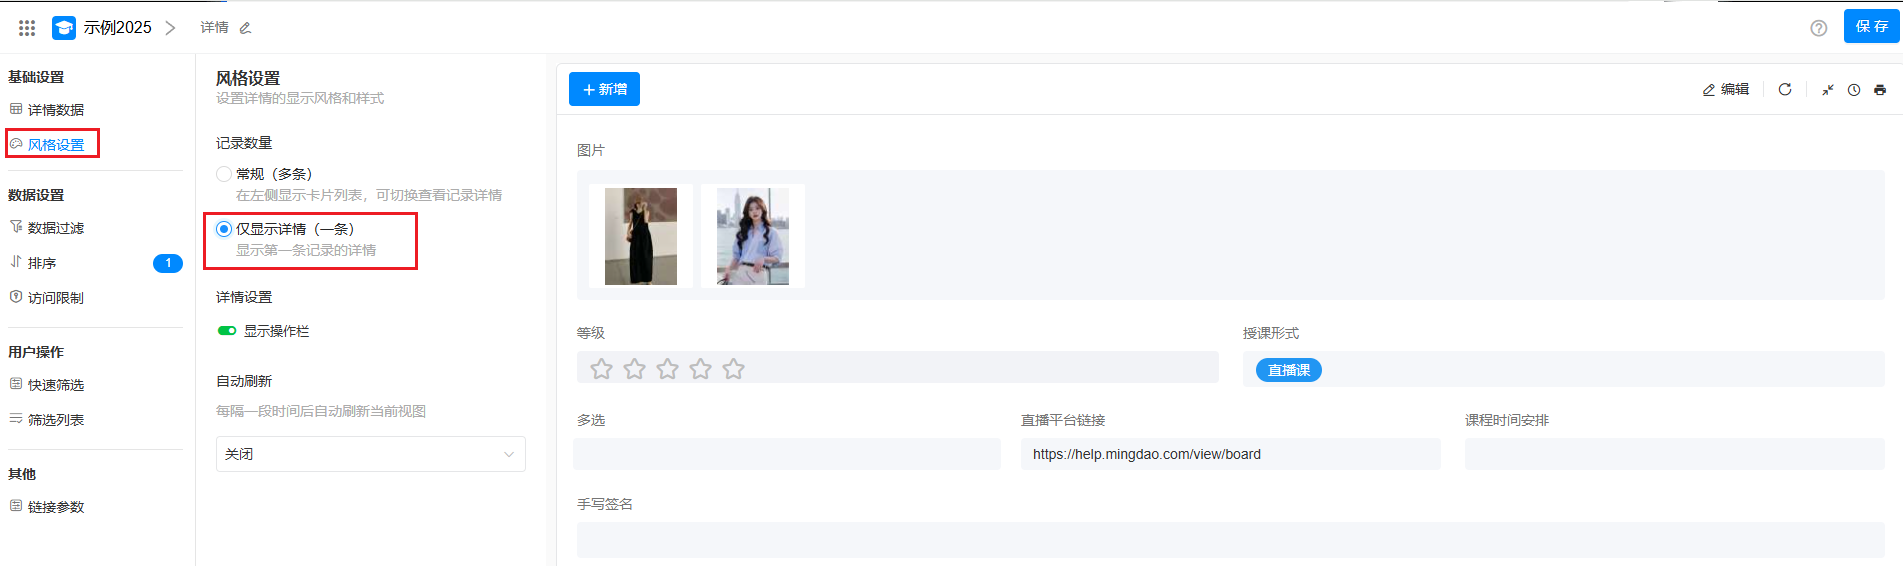Click the breadcrumb chevron after 示例2025
The image size is (1903, 566).
point(170,28)
